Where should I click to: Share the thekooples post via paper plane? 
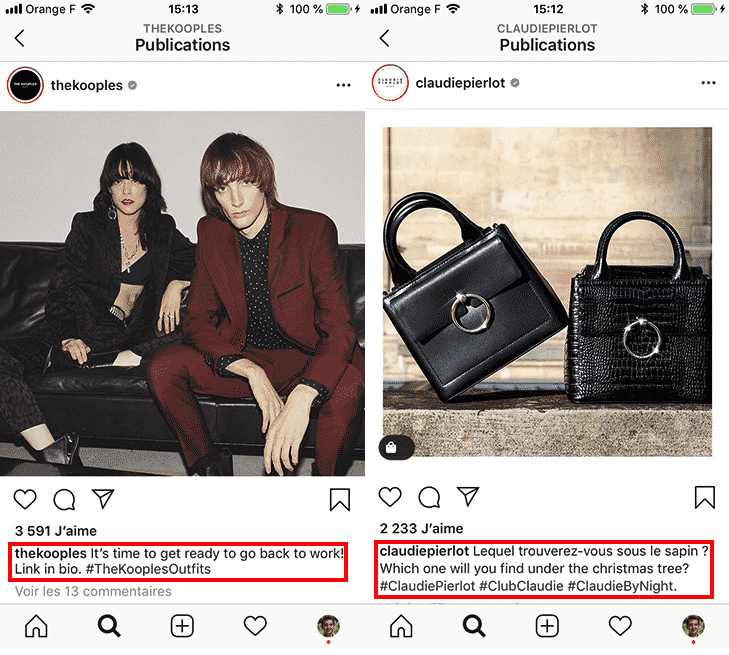tap(103, 498)
